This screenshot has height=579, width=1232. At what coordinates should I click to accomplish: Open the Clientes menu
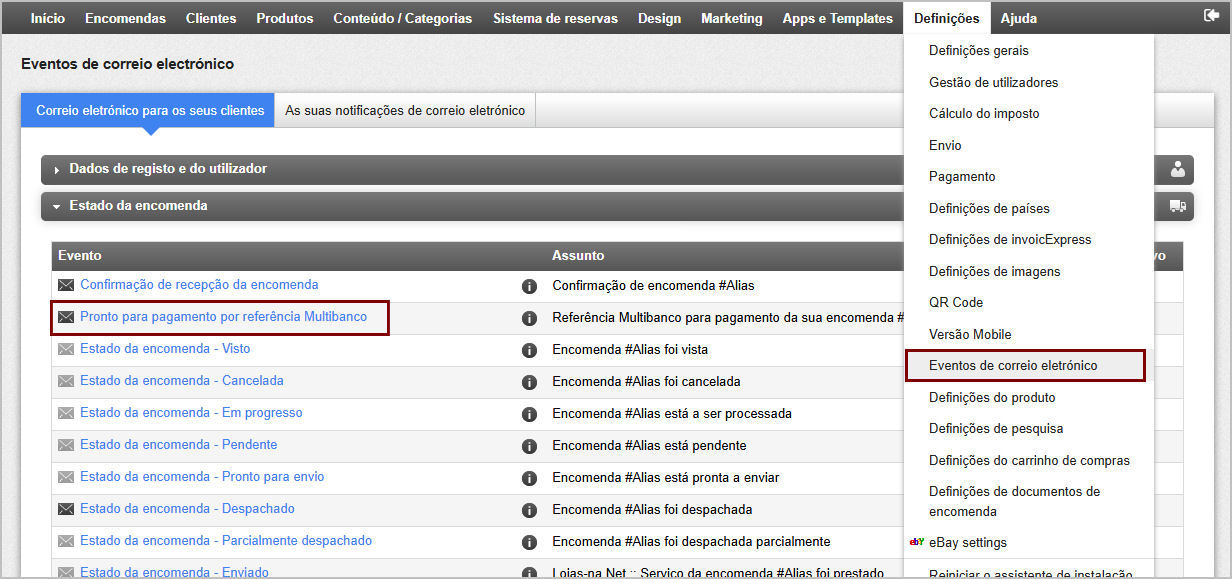[x=211, y=18]
